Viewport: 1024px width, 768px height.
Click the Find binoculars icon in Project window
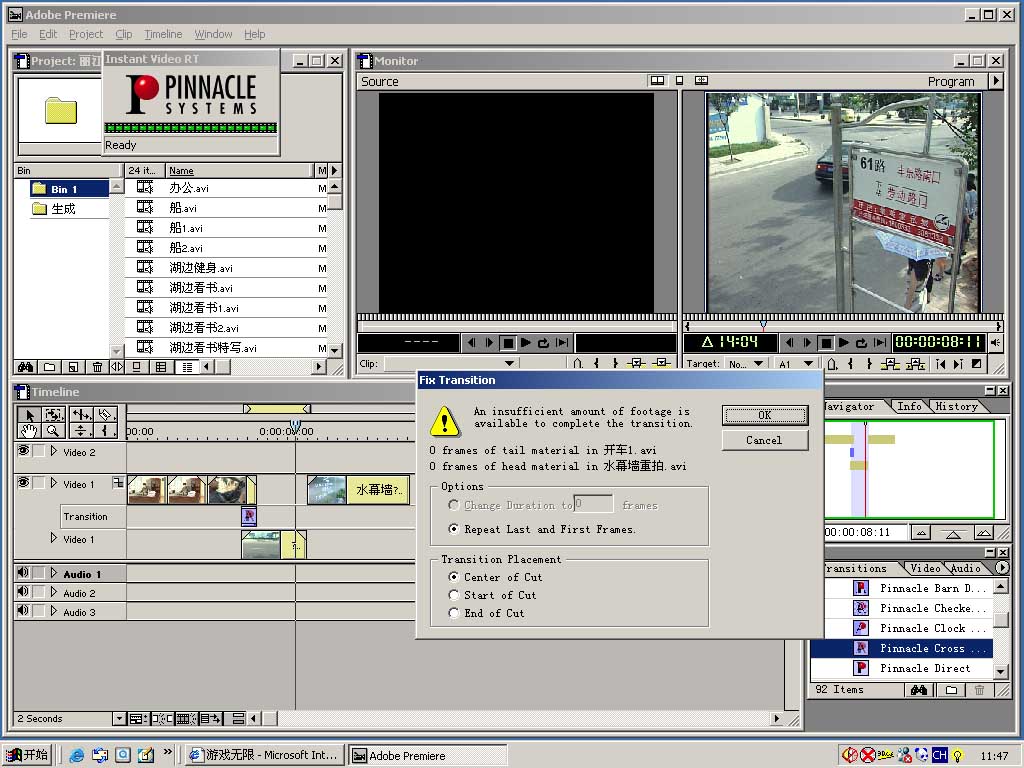tap(25, 367)
